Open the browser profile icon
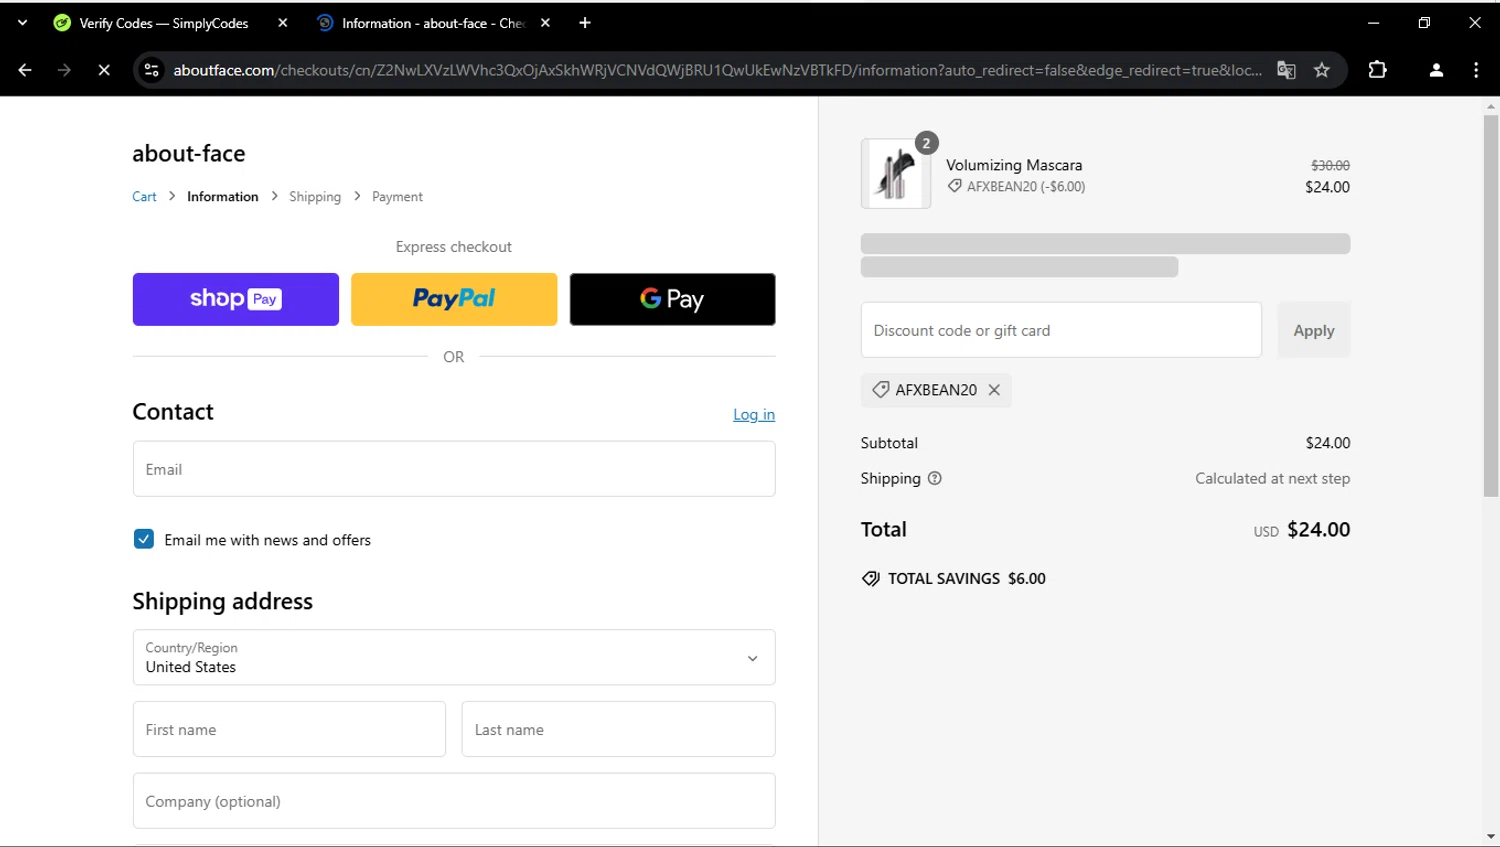Image resolution: width=1500 pixels, height=847 pixels. pyautogui.click(x=1436, y=70)
